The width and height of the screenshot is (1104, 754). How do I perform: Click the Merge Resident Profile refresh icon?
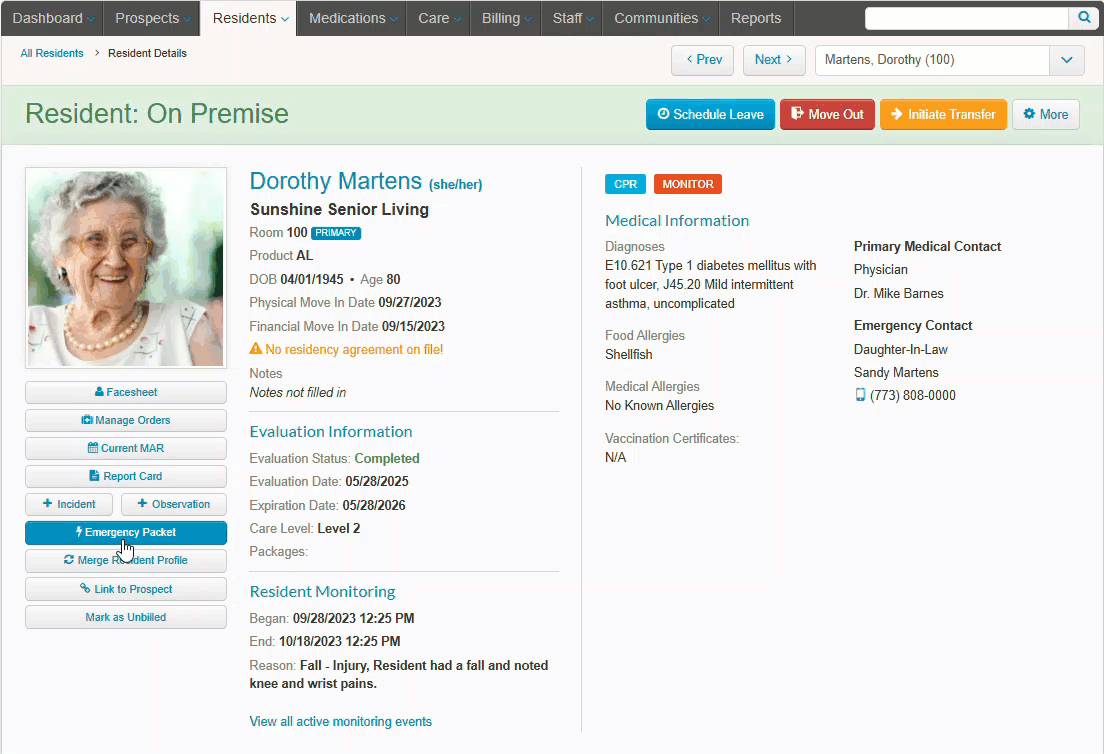[69, 560]
